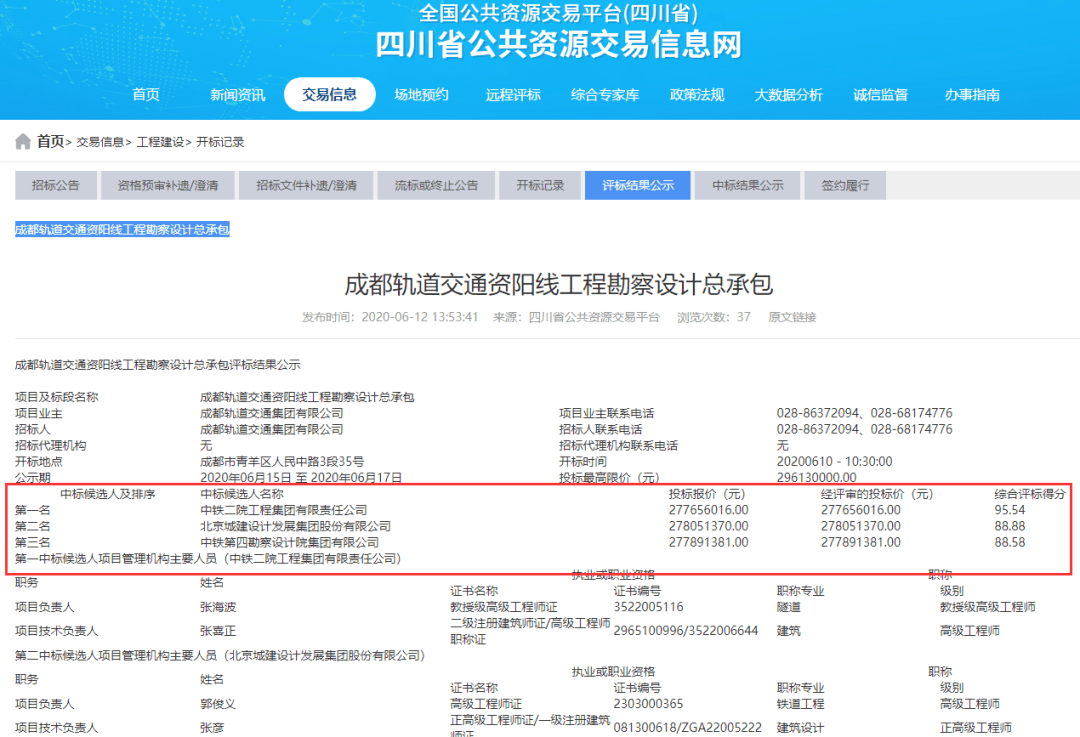This screenshot has height=737, width=1080.
Task: Click the highlighted 成都轨道交通资阳线工程勘察设计总承包 link
Action: (x=122, y=229)
